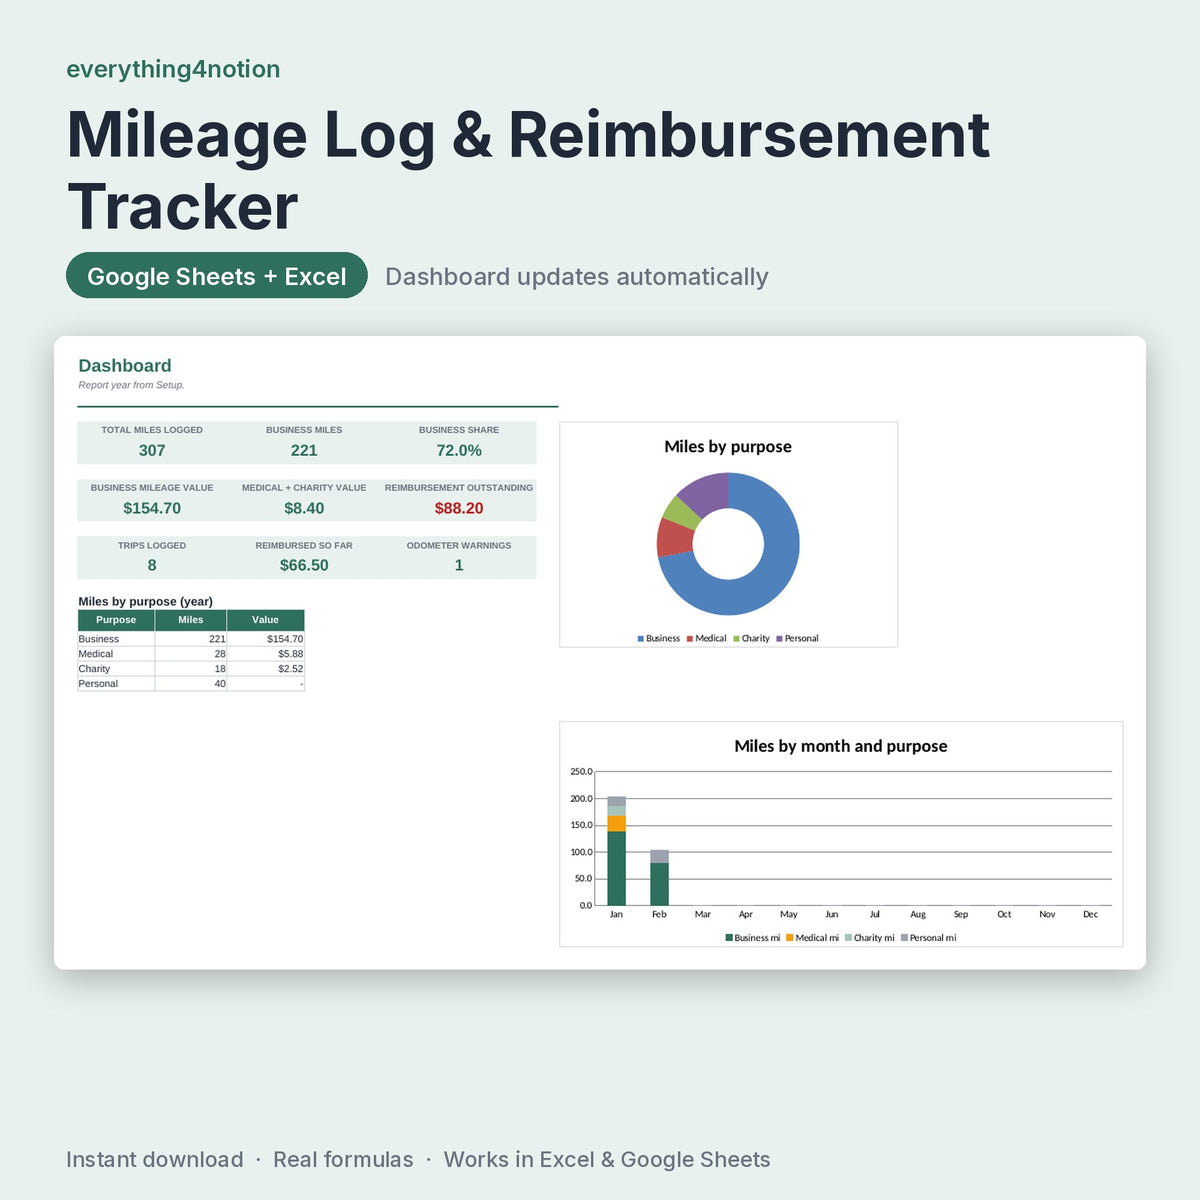
Task: Click the 250.0 y-axis label
Action: (x=581, y=772)
